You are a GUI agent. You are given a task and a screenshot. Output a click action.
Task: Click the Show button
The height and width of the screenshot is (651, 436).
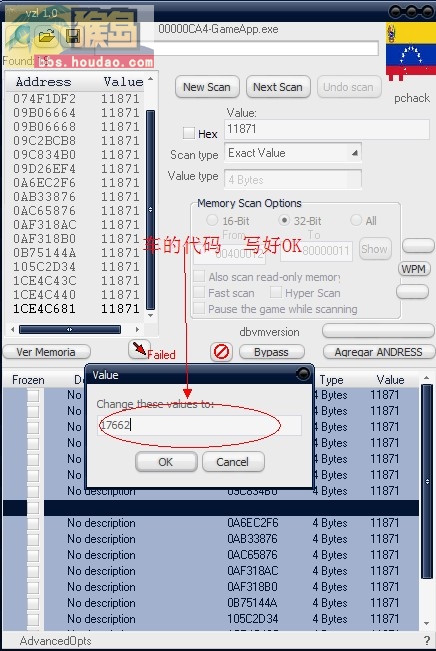click(375, 249)
